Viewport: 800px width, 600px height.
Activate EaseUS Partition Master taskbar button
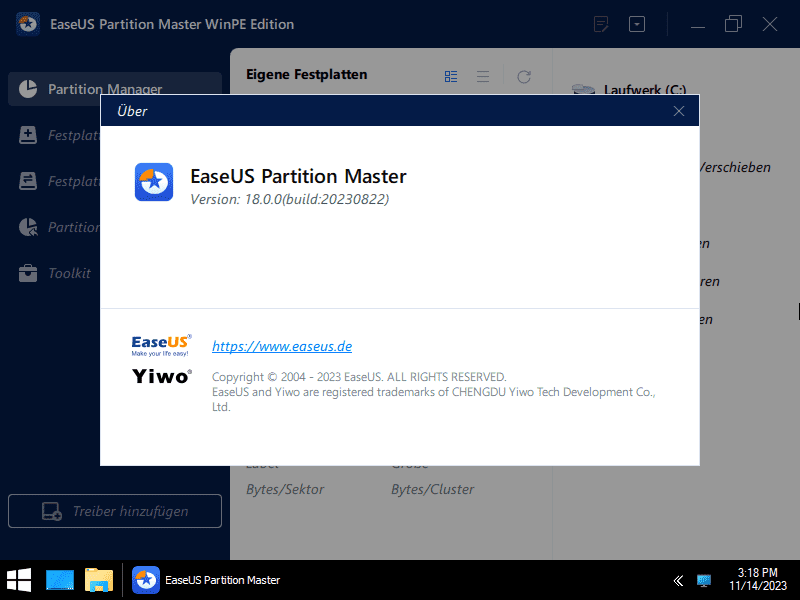206,580
